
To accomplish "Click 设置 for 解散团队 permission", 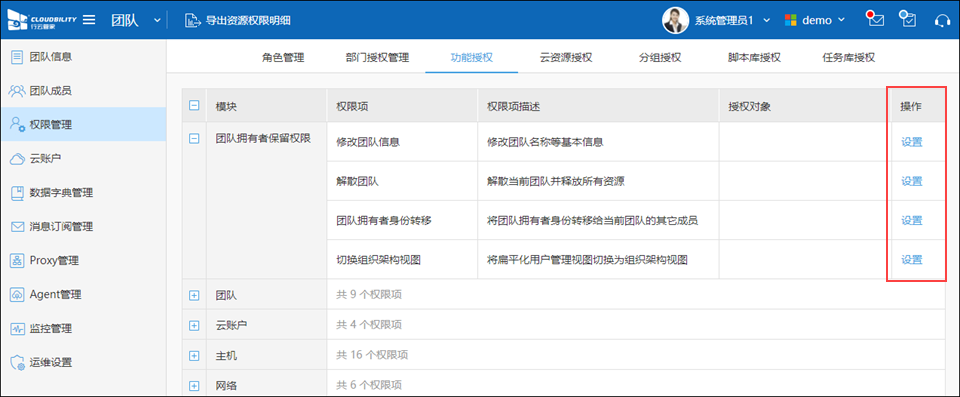I will [x=912, y=181].
